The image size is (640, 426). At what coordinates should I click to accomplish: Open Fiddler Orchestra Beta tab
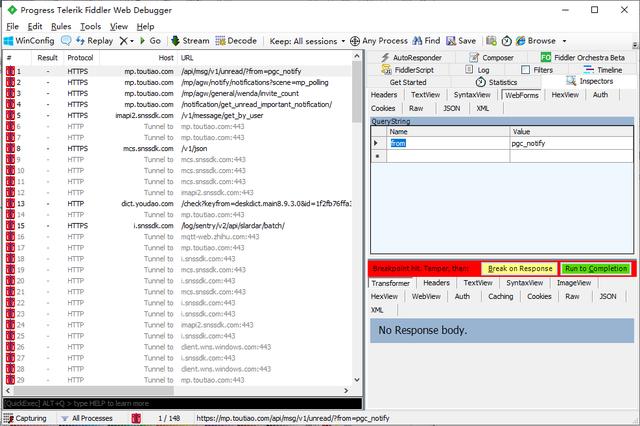pyautogui.click(x=582, y=58)
